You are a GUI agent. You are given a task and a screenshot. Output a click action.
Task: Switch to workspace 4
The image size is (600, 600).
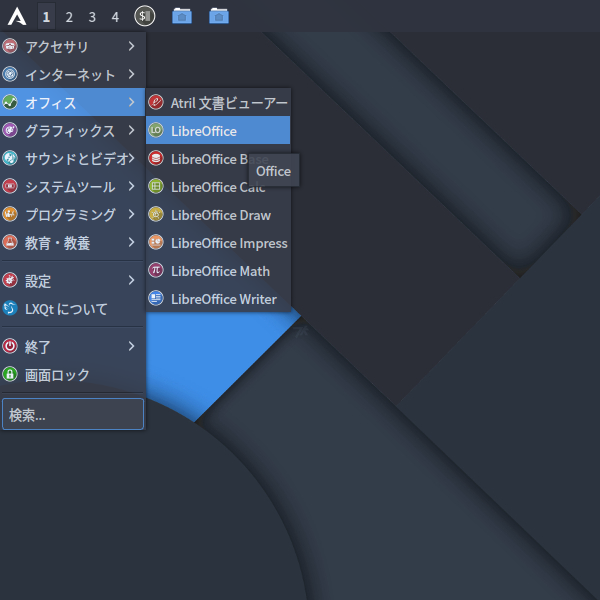[115, 16]
